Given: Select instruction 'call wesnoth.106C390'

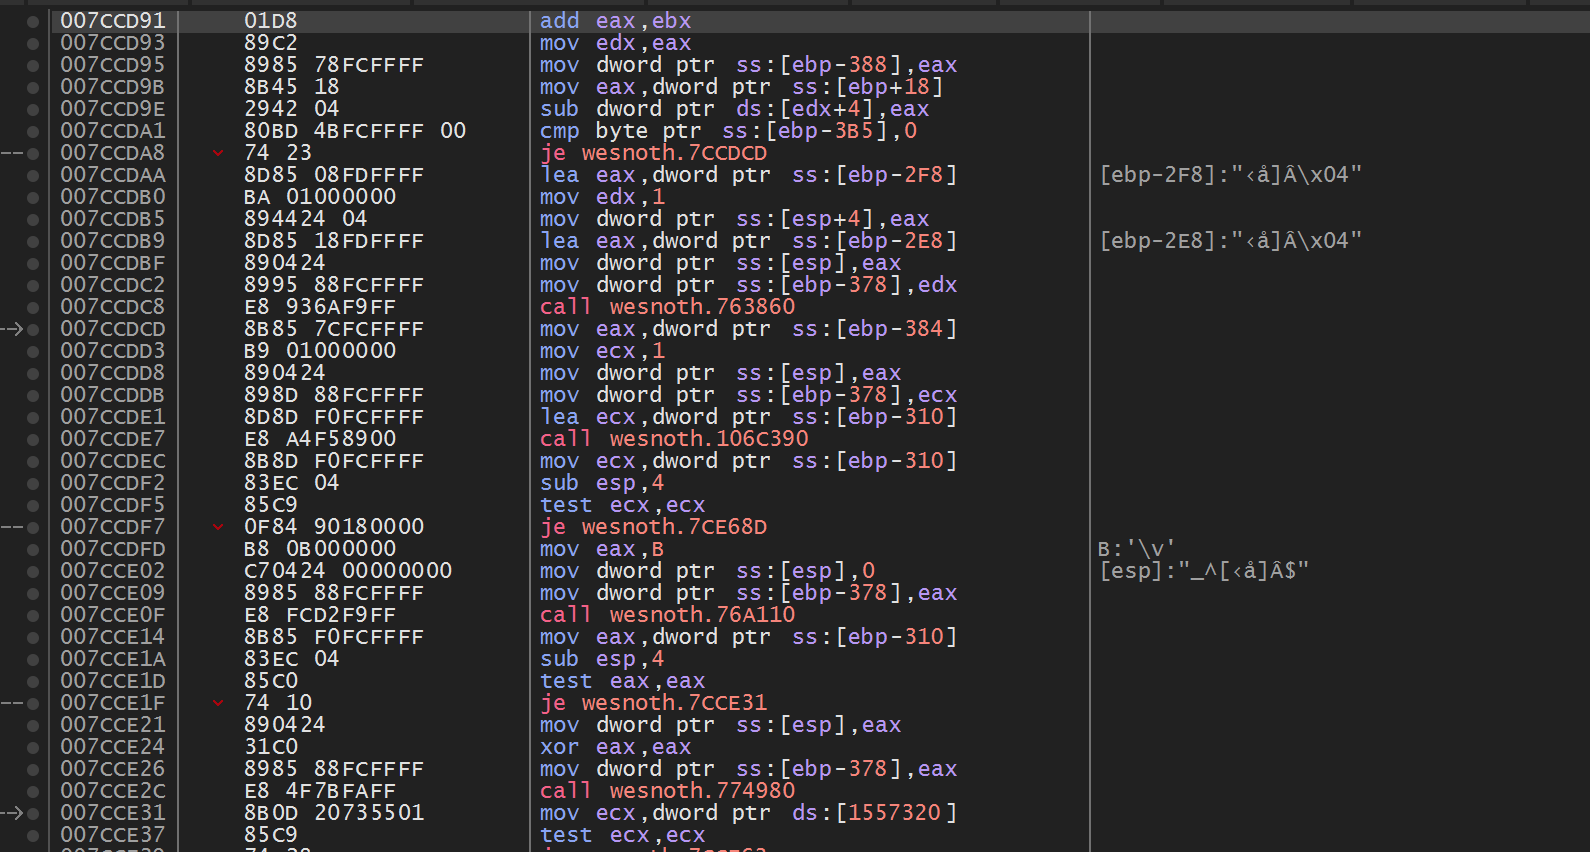Looking at the screenshot, I should coord(675,439).
